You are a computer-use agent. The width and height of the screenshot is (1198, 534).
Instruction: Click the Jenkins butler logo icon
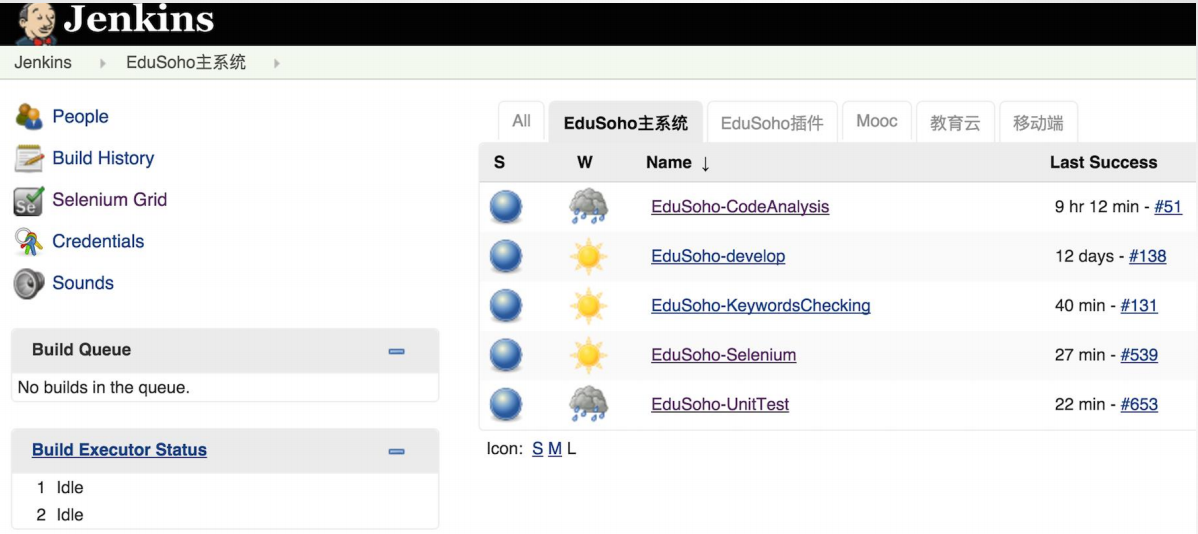(36, 24)
